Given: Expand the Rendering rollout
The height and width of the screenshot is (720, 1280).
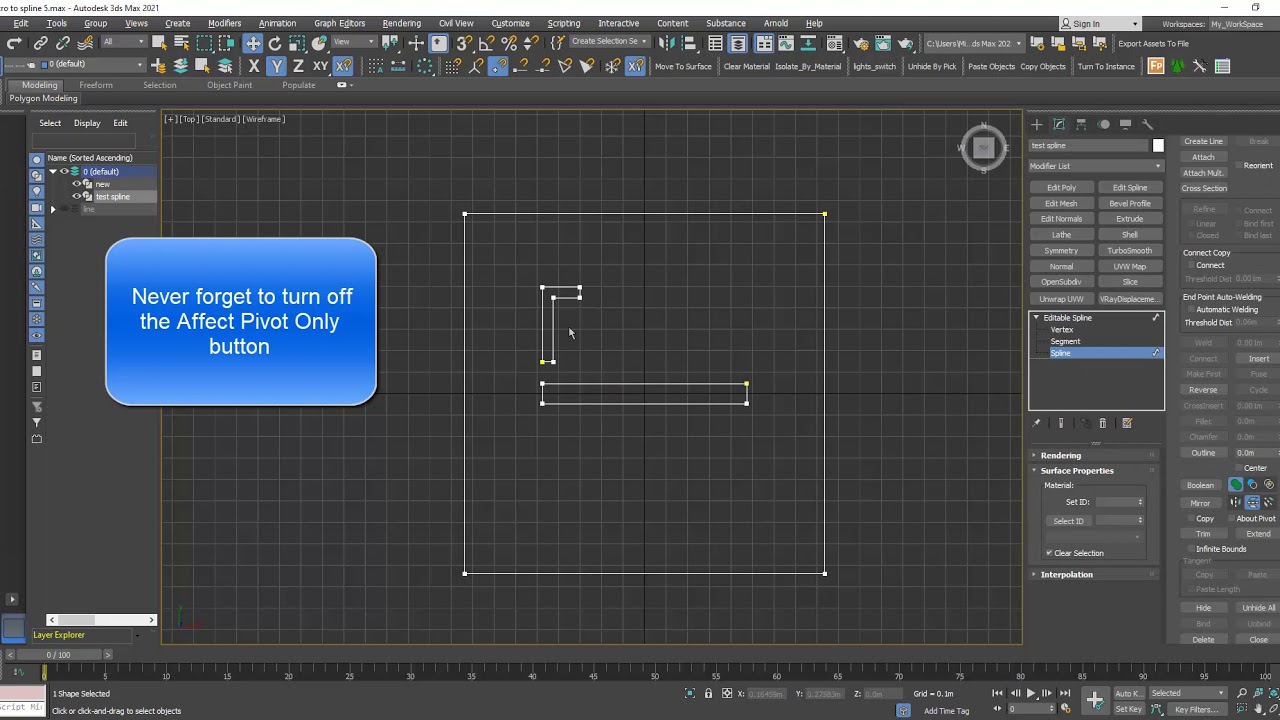Looking at the screenshot, I should [1093, 455].
